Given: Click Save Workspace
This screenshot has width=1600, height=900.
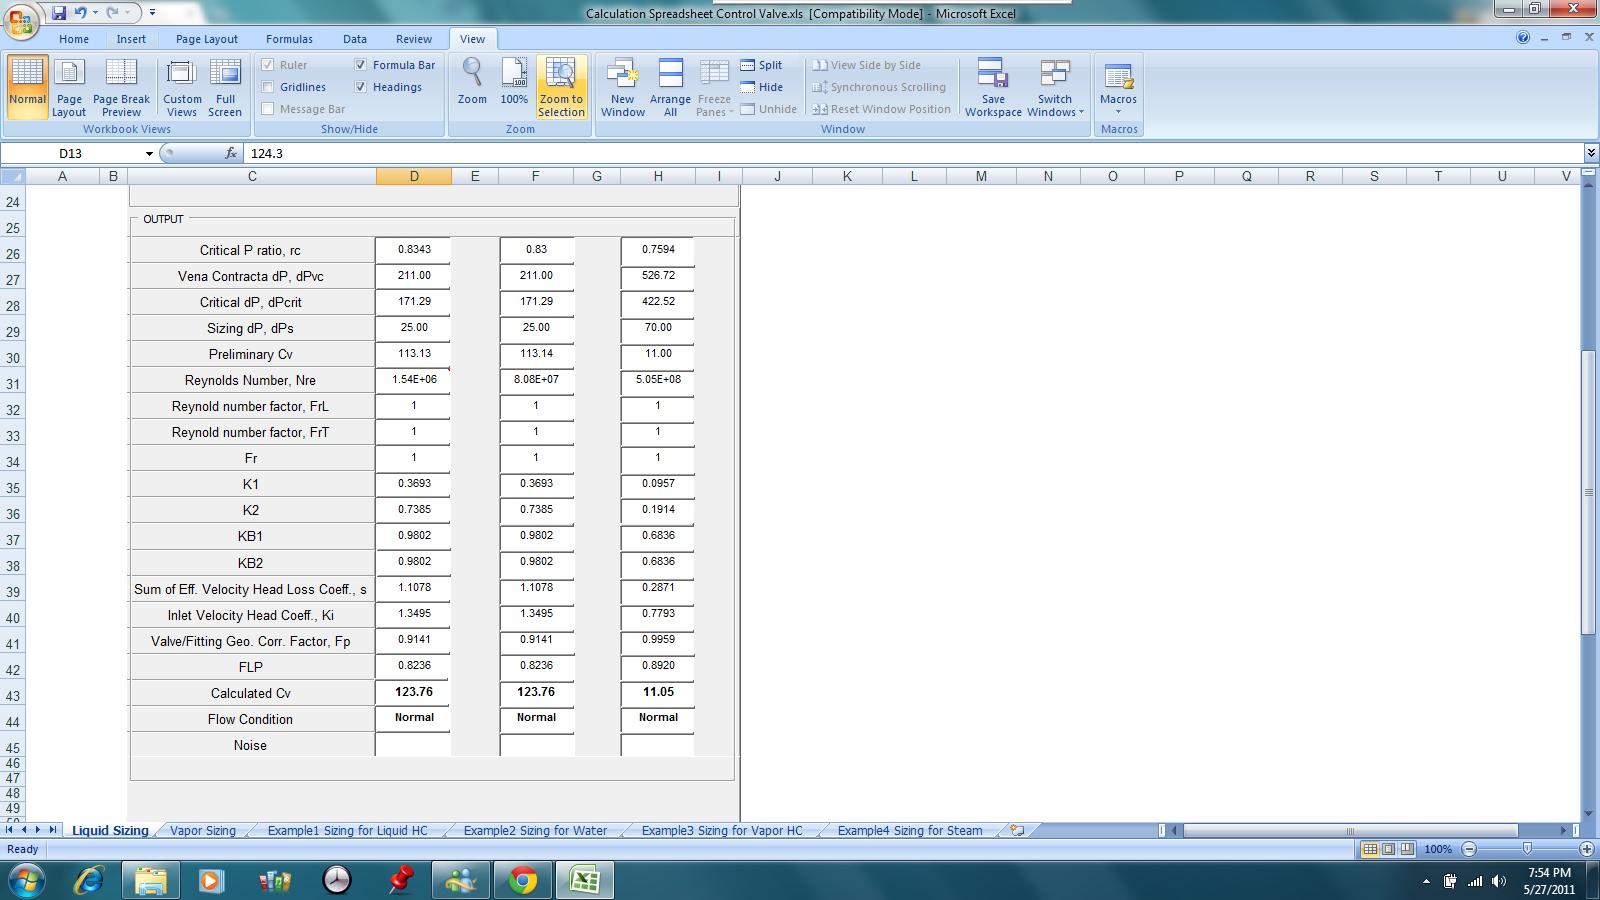Looking at the screenshot, I should (x=993, y=87).
